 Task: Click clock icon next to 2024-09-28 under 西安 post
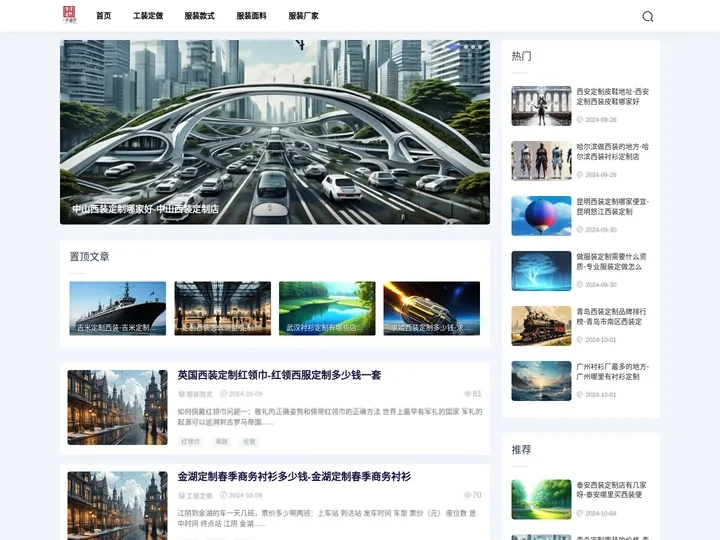pyautogui.click(x=579, y=119)
